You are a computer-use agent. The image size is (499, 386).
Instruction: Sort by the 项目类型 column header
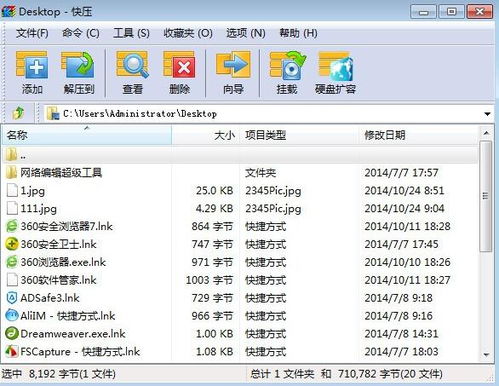click(x=299, y=135)
